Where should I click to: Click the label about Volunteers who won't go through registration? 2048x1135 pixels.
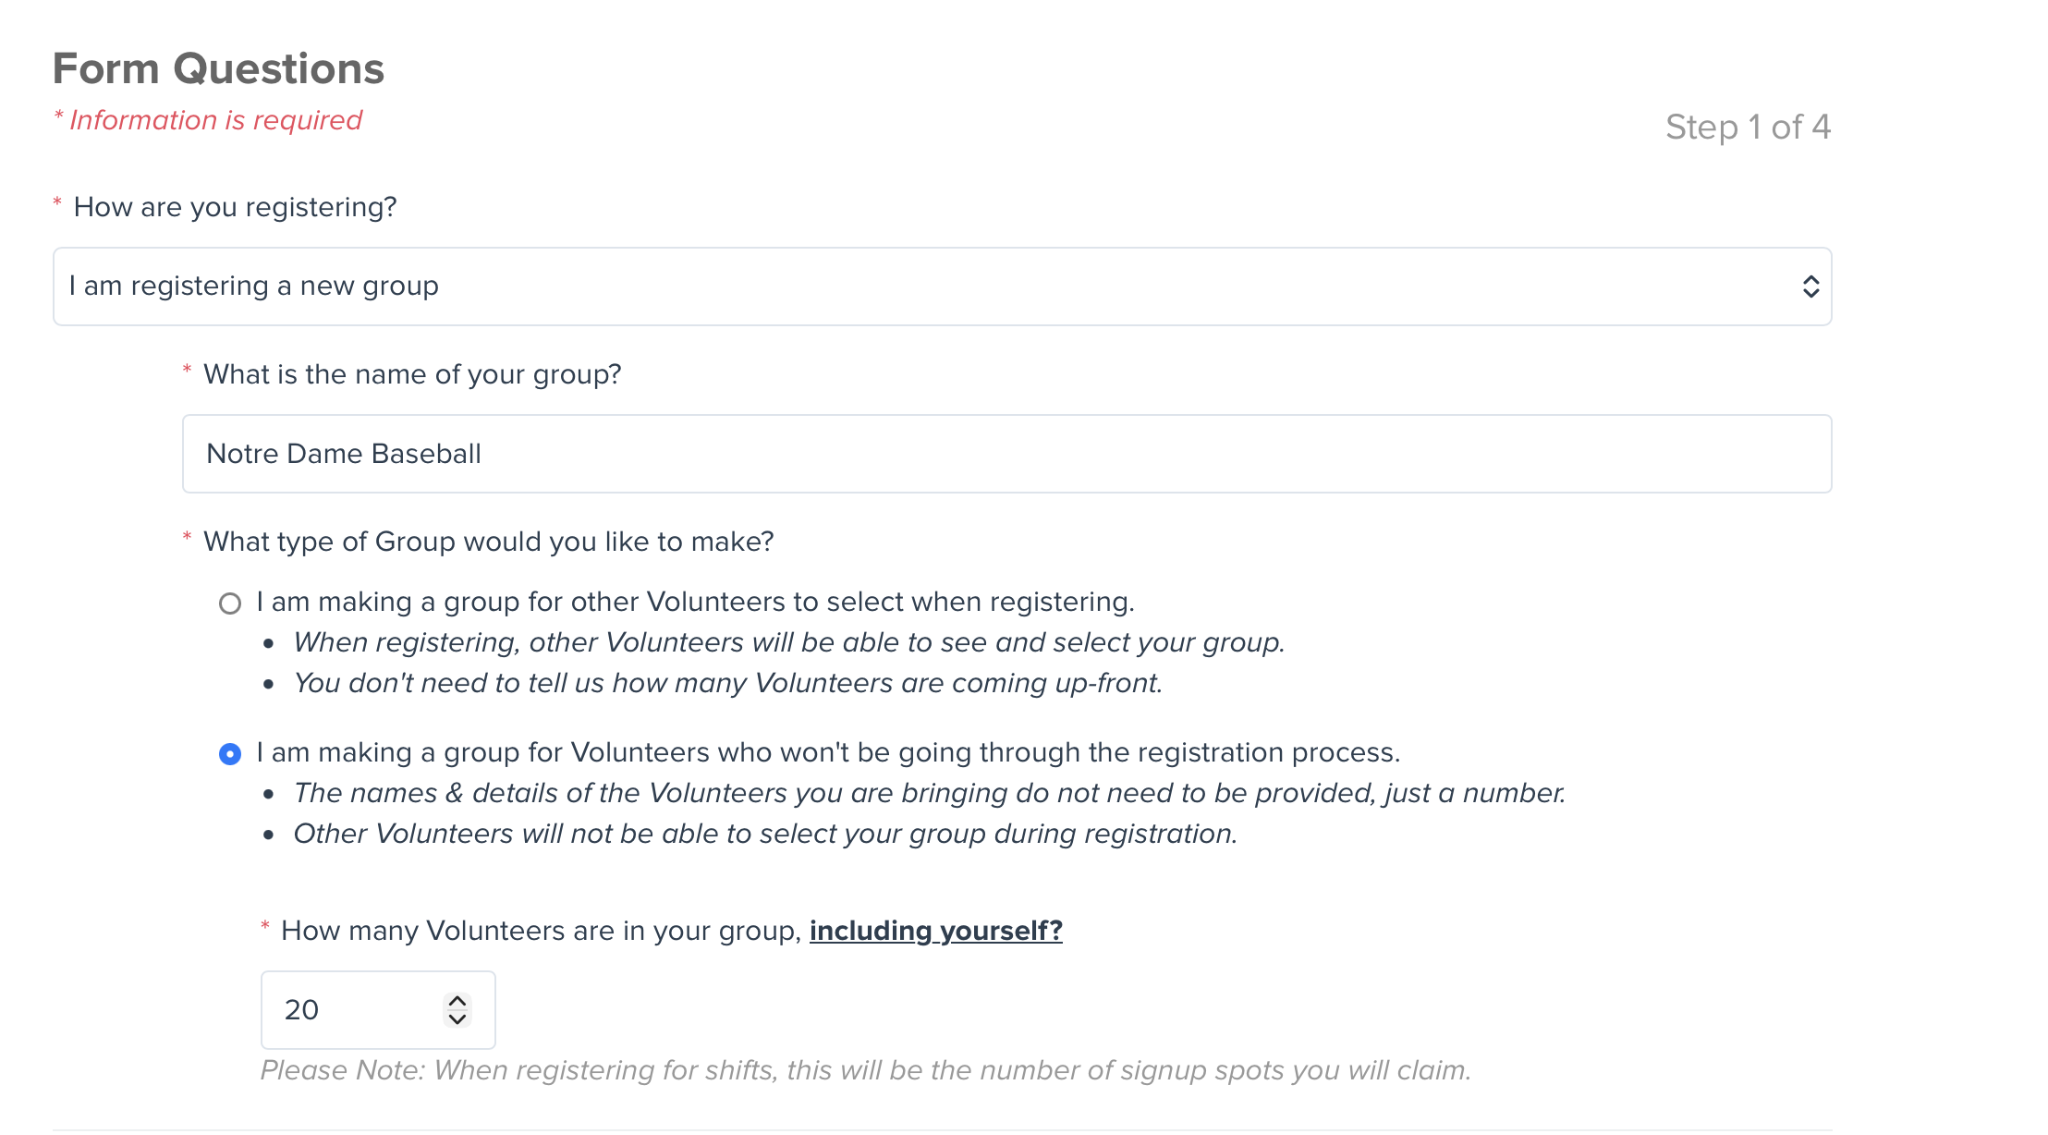(x=828, y=752)
